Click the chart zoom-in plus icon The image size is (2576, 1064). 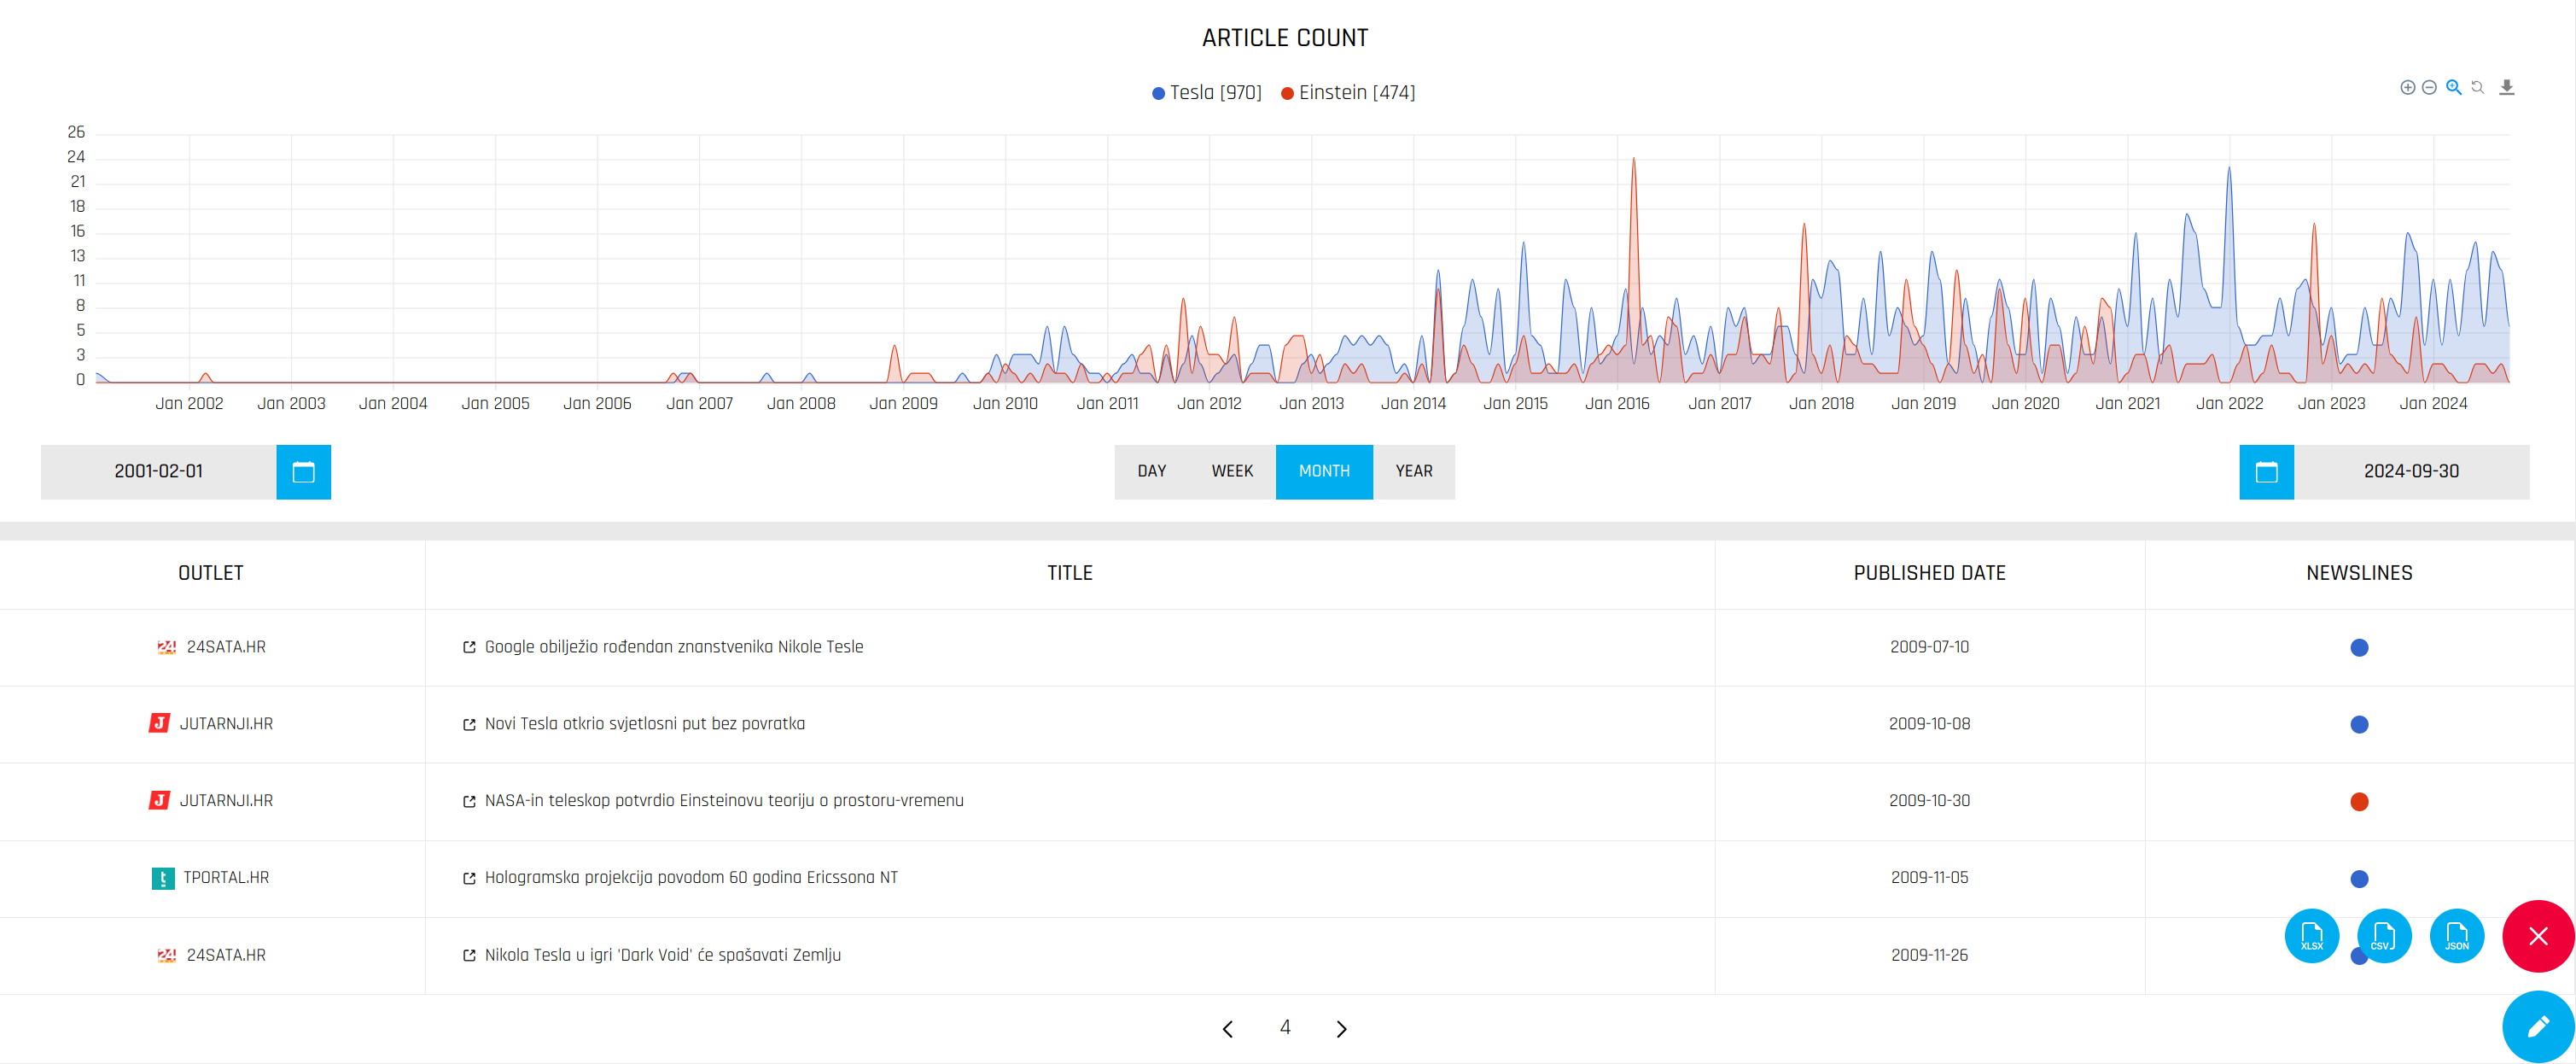2407,88
